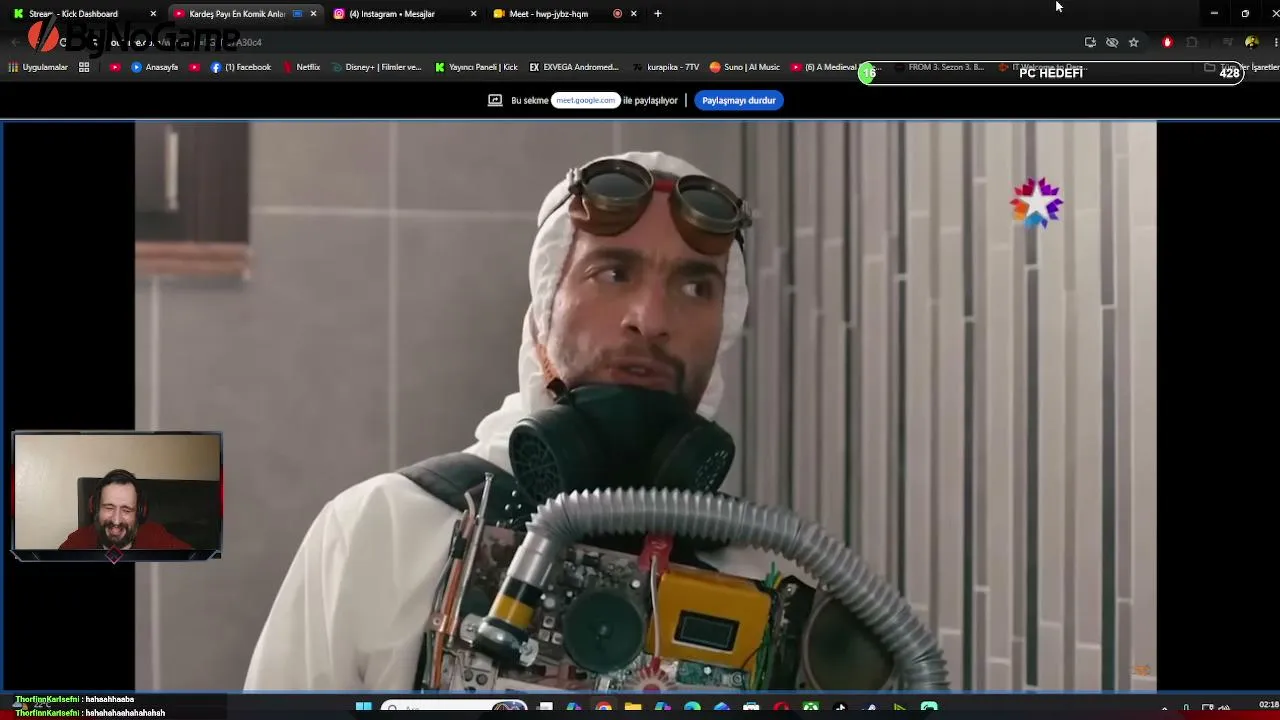Open a new browser tab
The width and height of the screenshot is (1280, 720).
(657, 14)
